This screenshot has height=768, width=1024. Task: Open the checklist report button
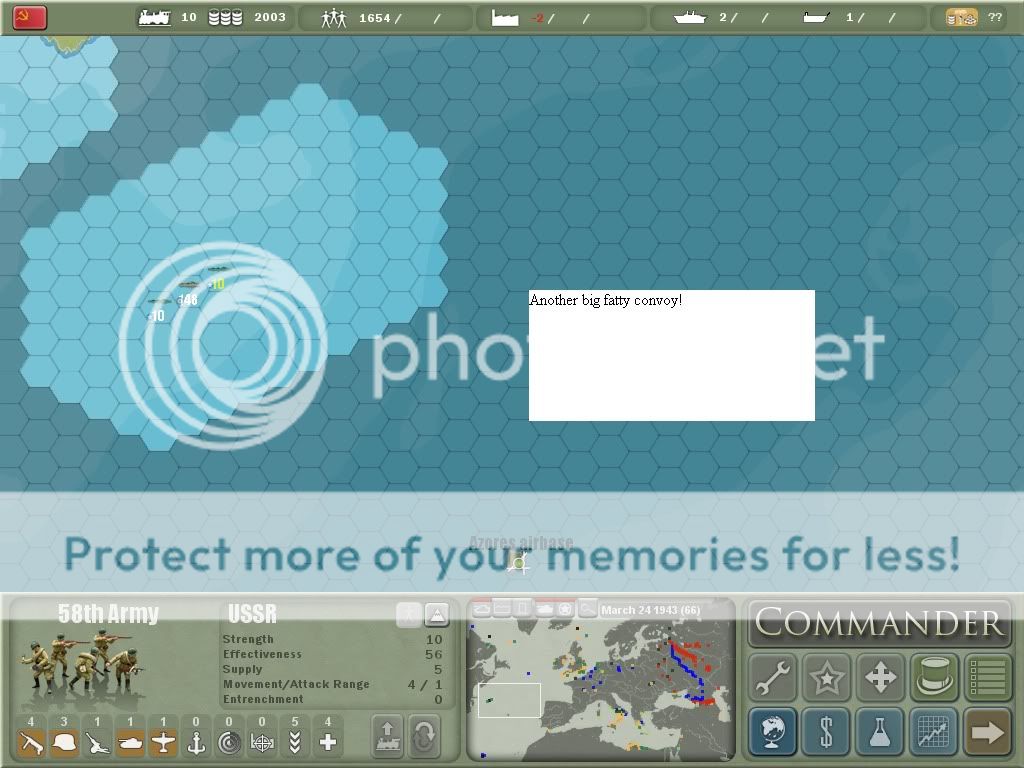coord(987,678)
